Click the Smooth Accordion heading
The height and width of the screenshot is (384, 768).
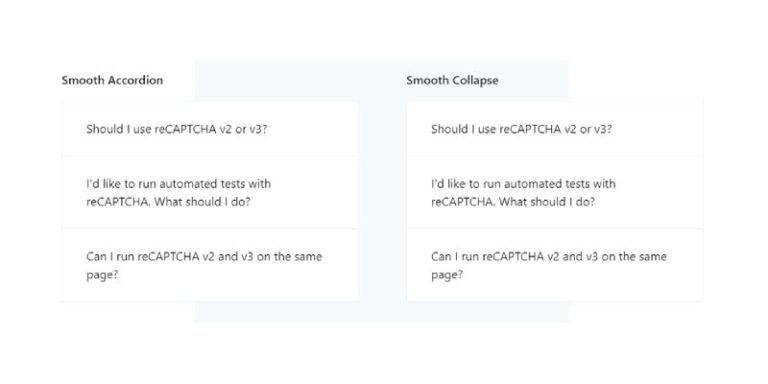[x=112, y=80]
